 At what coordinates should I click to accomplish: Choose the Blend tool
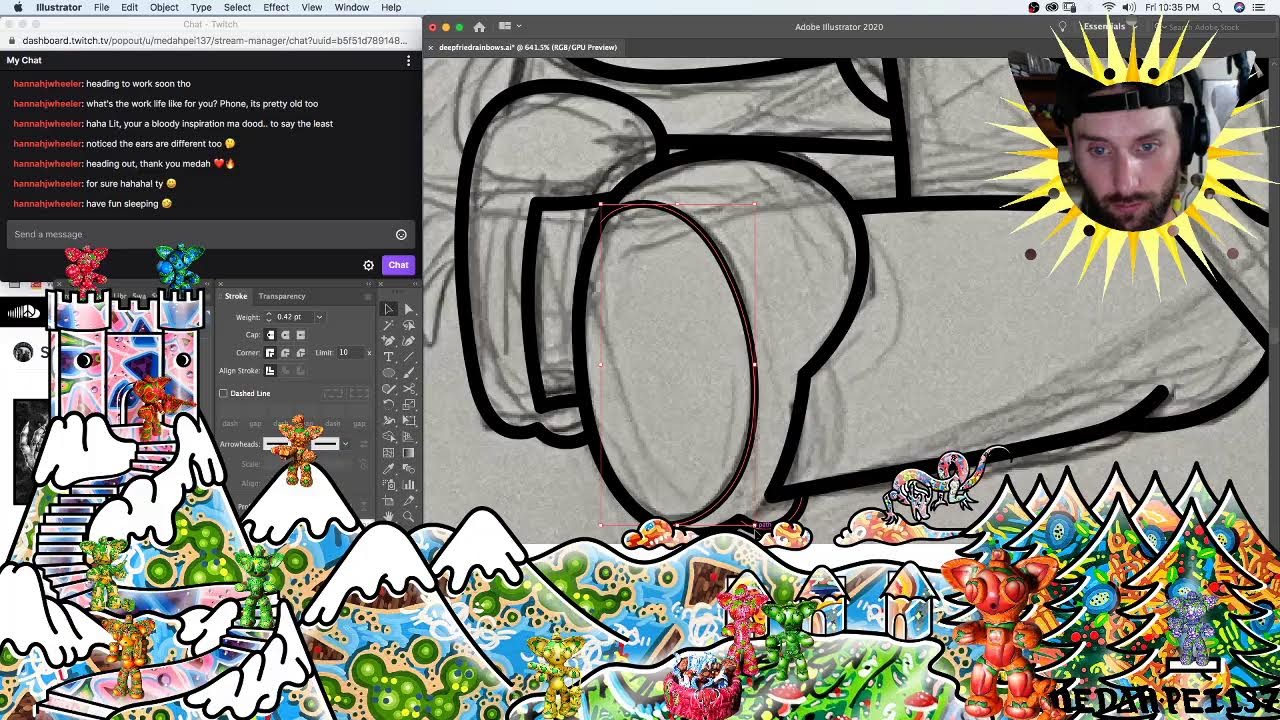409,469
